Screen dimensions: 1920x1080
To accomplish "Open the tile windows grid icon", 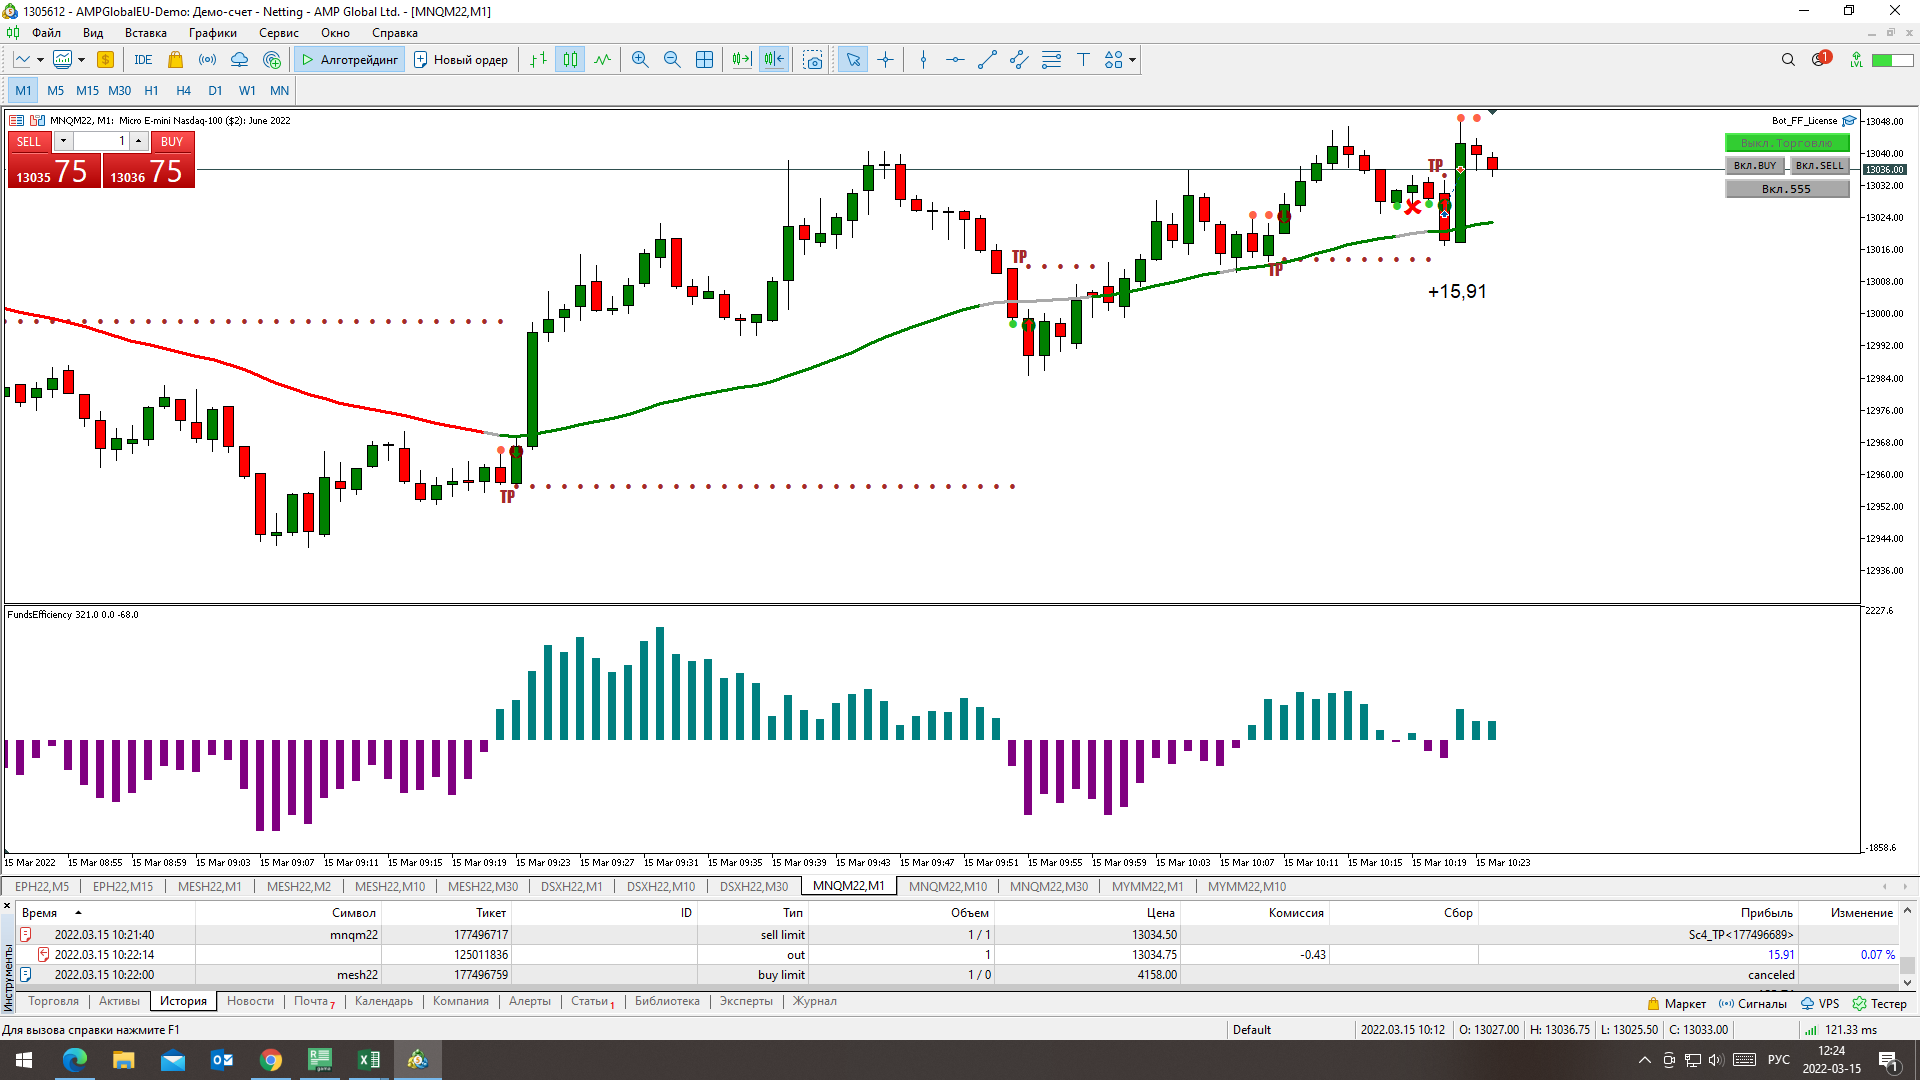I will [x=704, y=60].
